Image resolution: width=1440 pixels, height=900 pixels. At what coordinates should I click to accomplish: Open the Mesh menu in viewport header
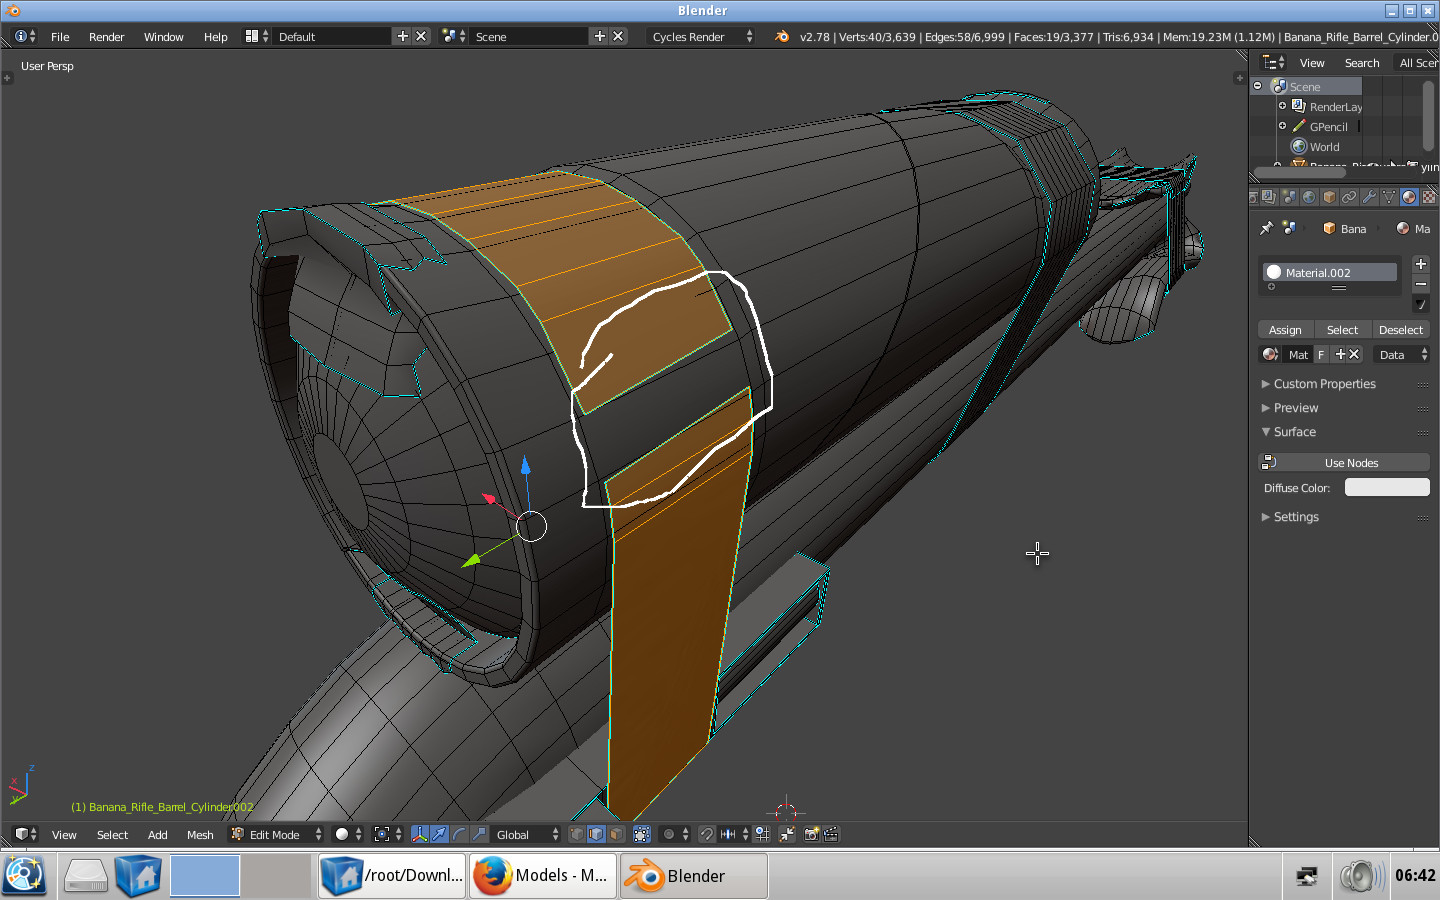coord(200,834)
